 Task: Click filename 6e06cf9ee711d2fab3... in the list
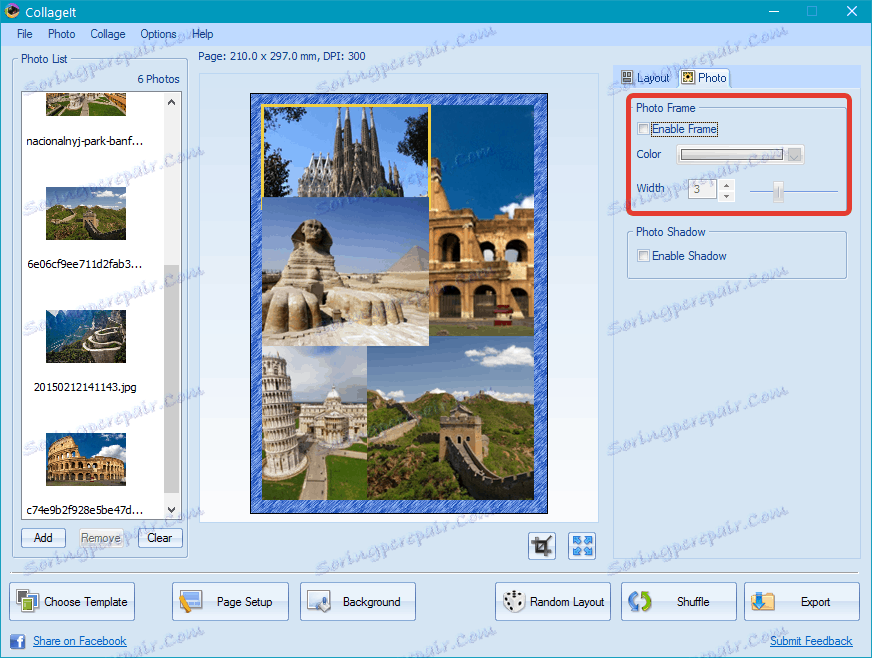[x=85, y=264]
